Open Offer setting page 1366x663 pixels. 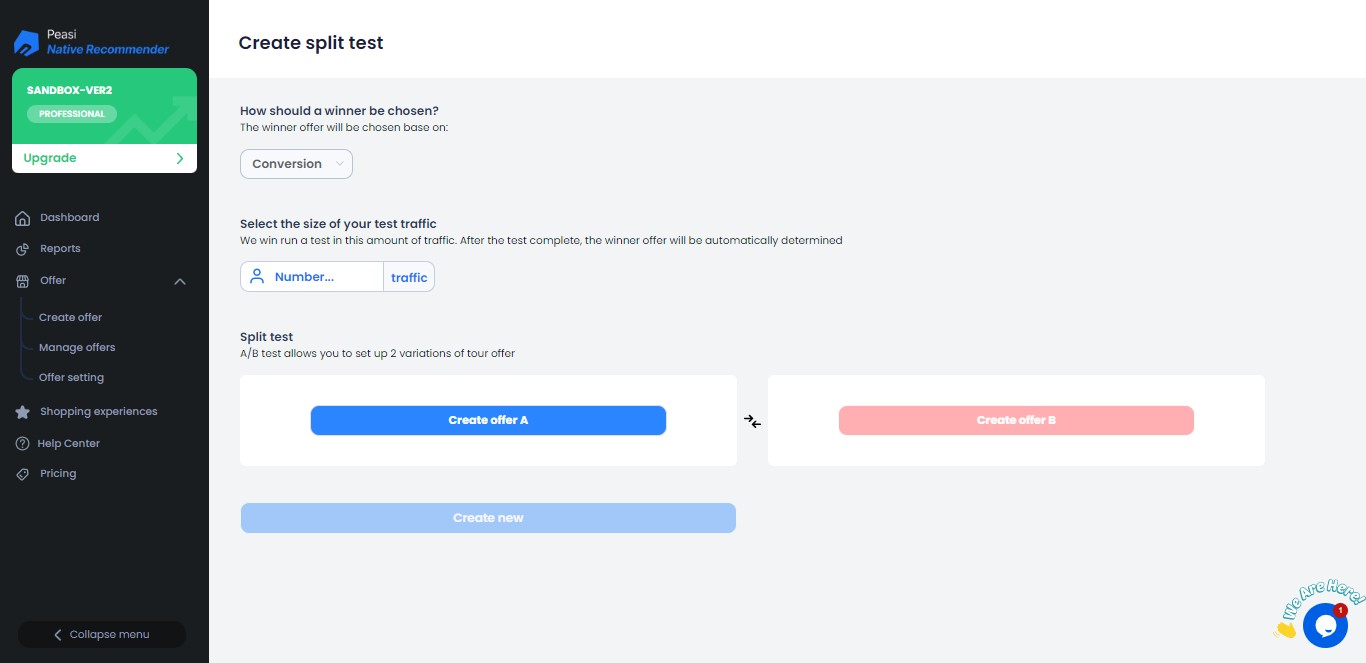(71, 377)
